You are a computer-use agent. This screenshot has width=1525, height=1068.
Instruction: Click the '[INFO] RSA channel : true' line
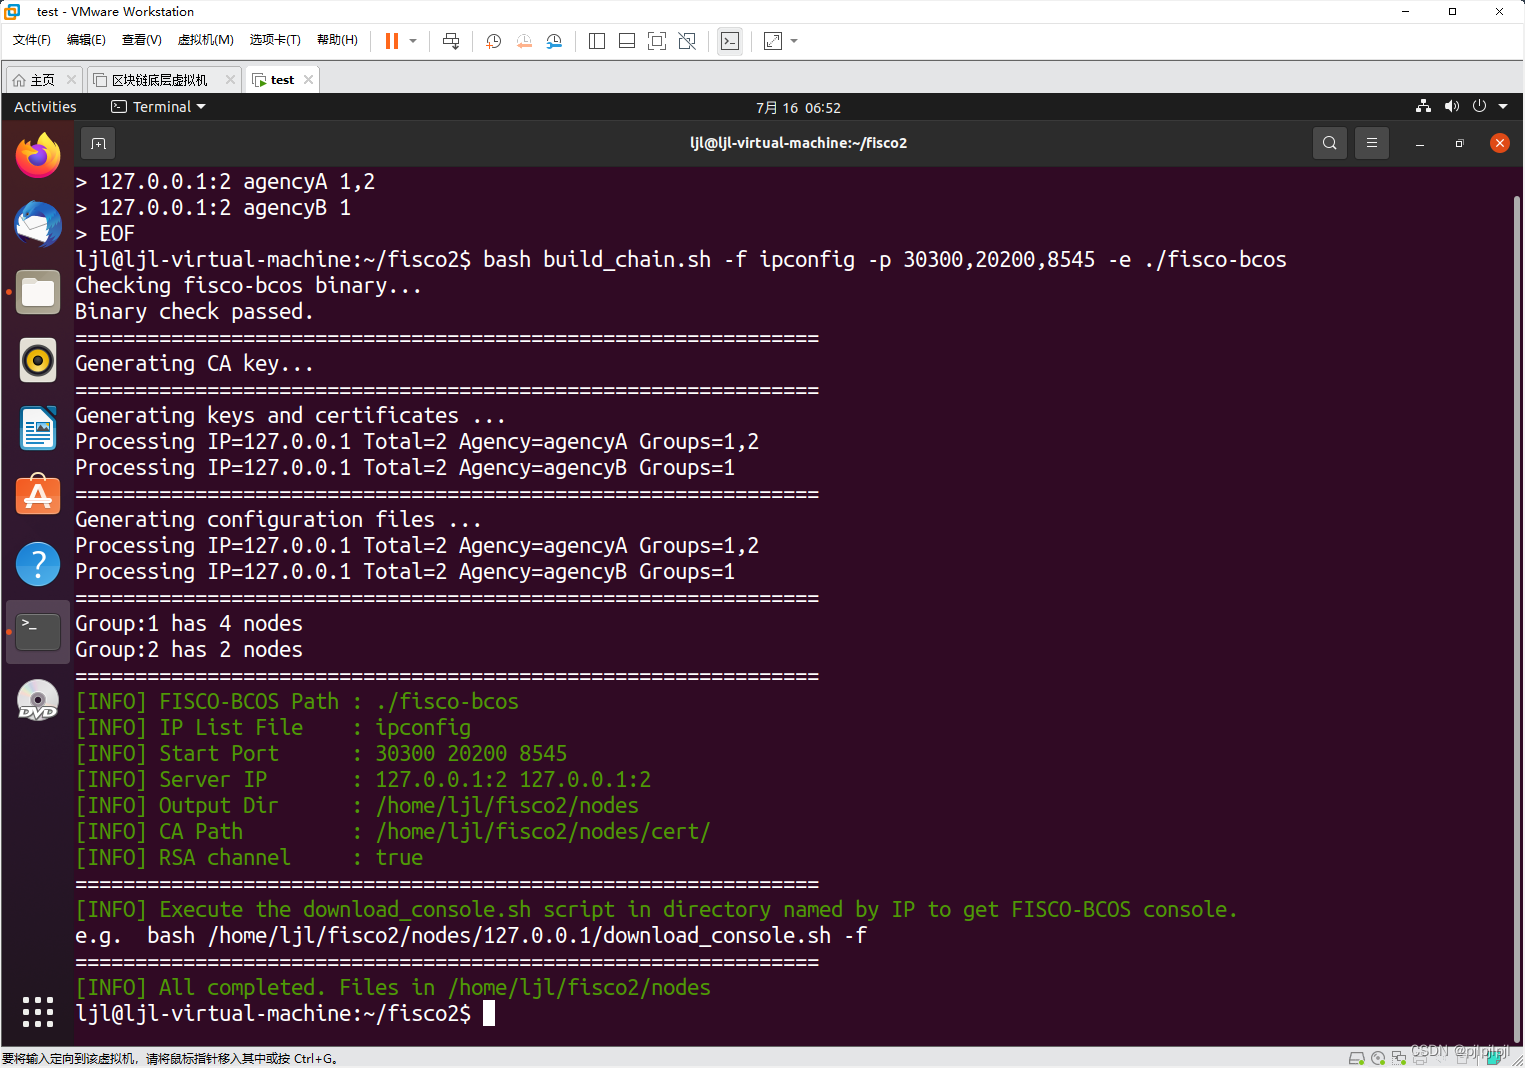(249, 857)
